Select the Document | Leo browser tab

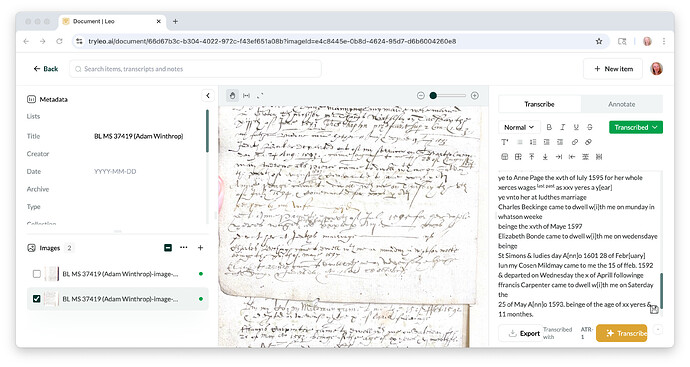112,21
